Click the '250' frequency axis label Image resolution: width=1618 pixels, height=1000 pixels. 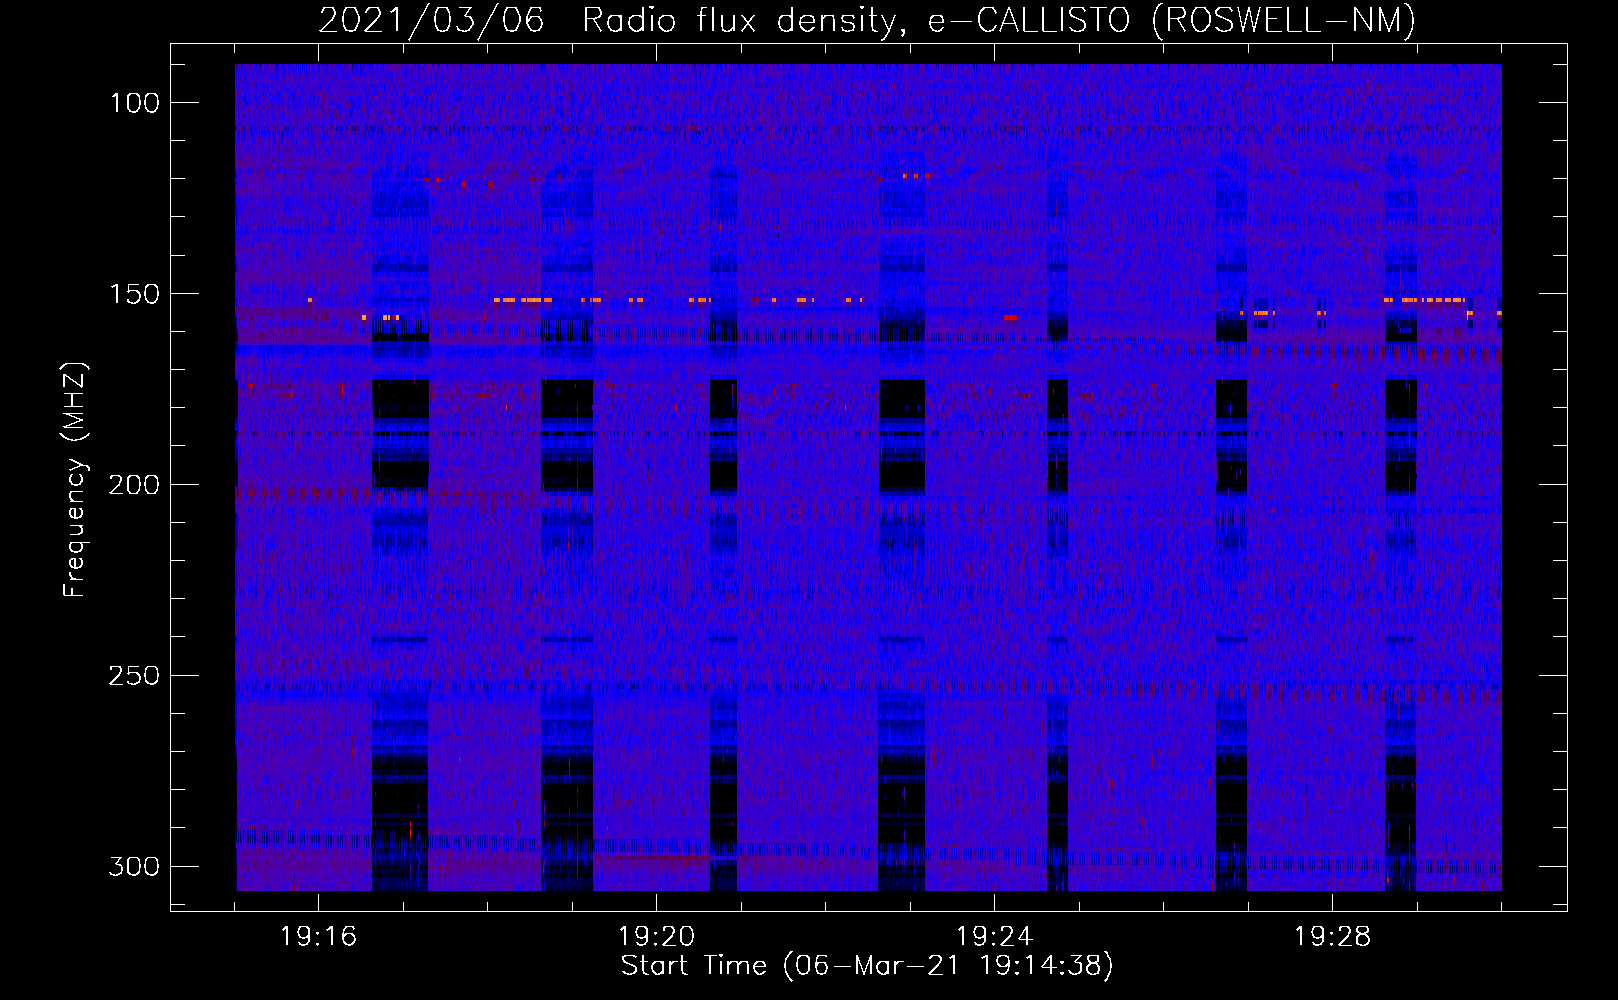tap(134, 676)
